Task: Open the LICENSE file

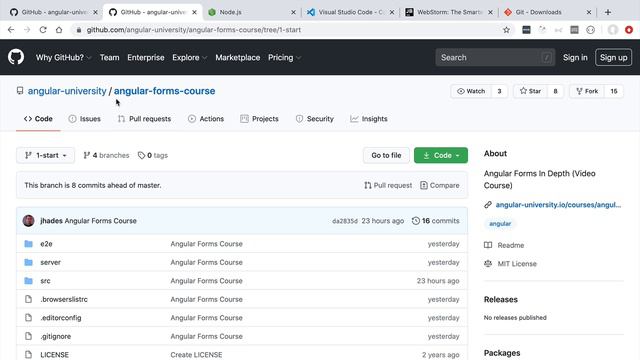Action: pos(54,355)
